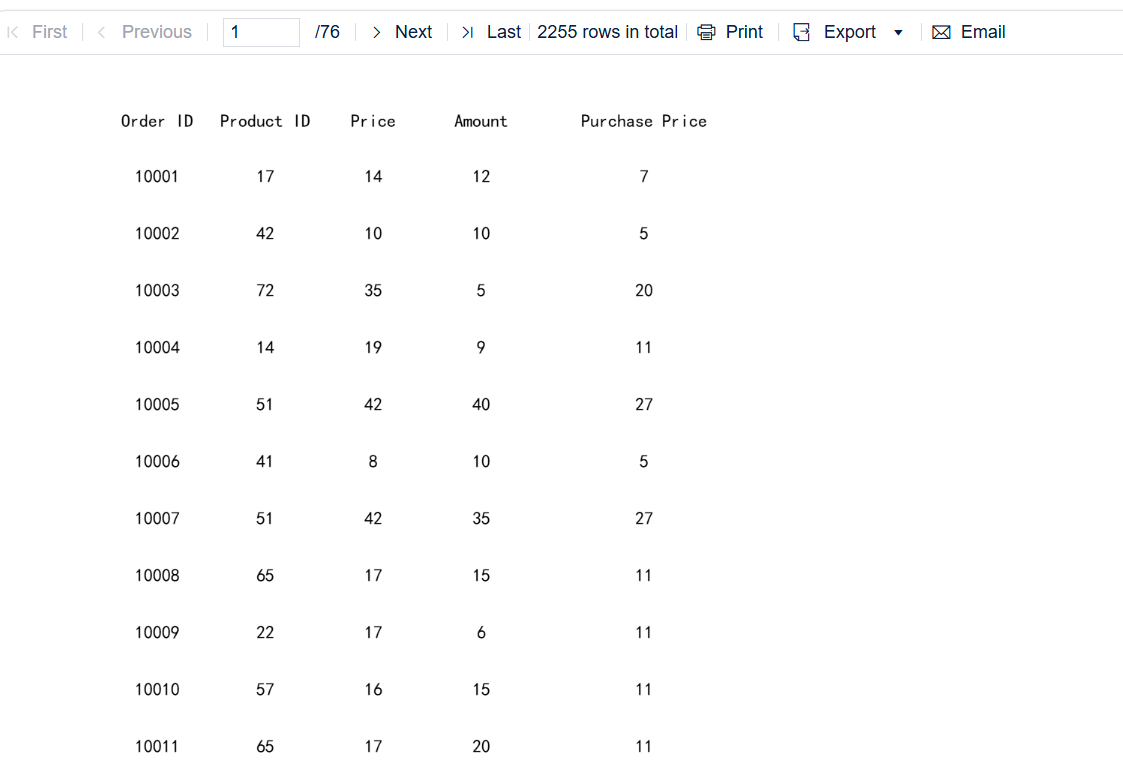Click the Email button label
The width and height of the screenshot is (1123, 765).
point(983,32)
